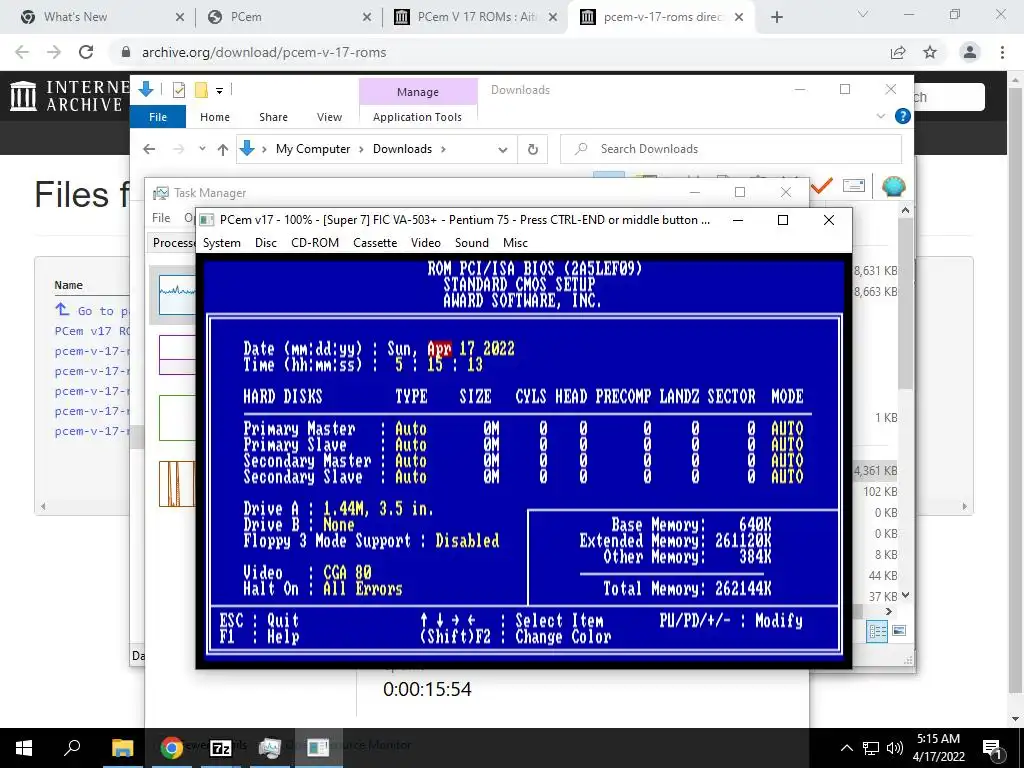1024x768 pixels.
Task: Switch Explorer to Large Icons view icon
Action: point(899,631)
